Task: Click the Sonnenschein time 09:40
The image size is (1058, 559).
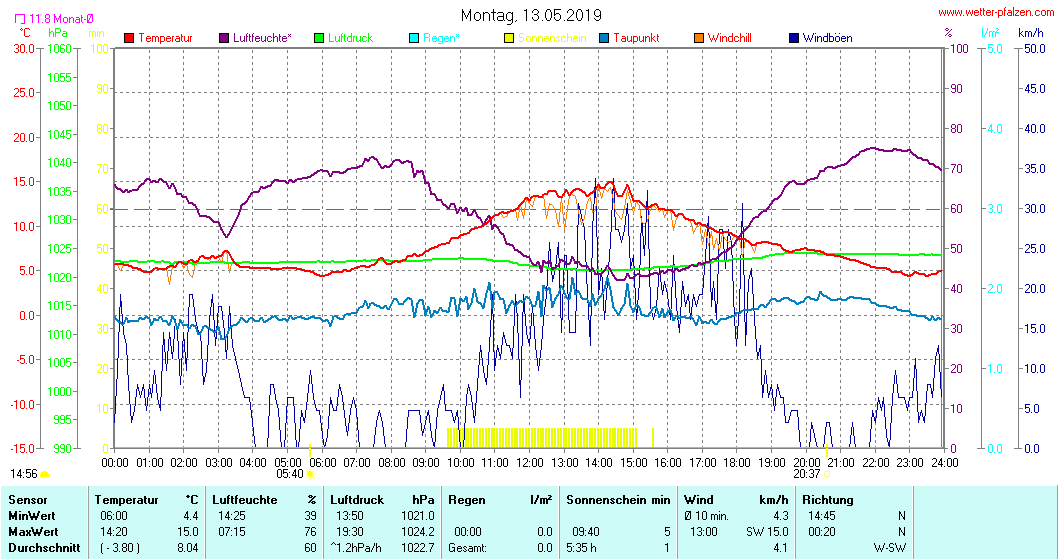Action: (x=585, y=532)
